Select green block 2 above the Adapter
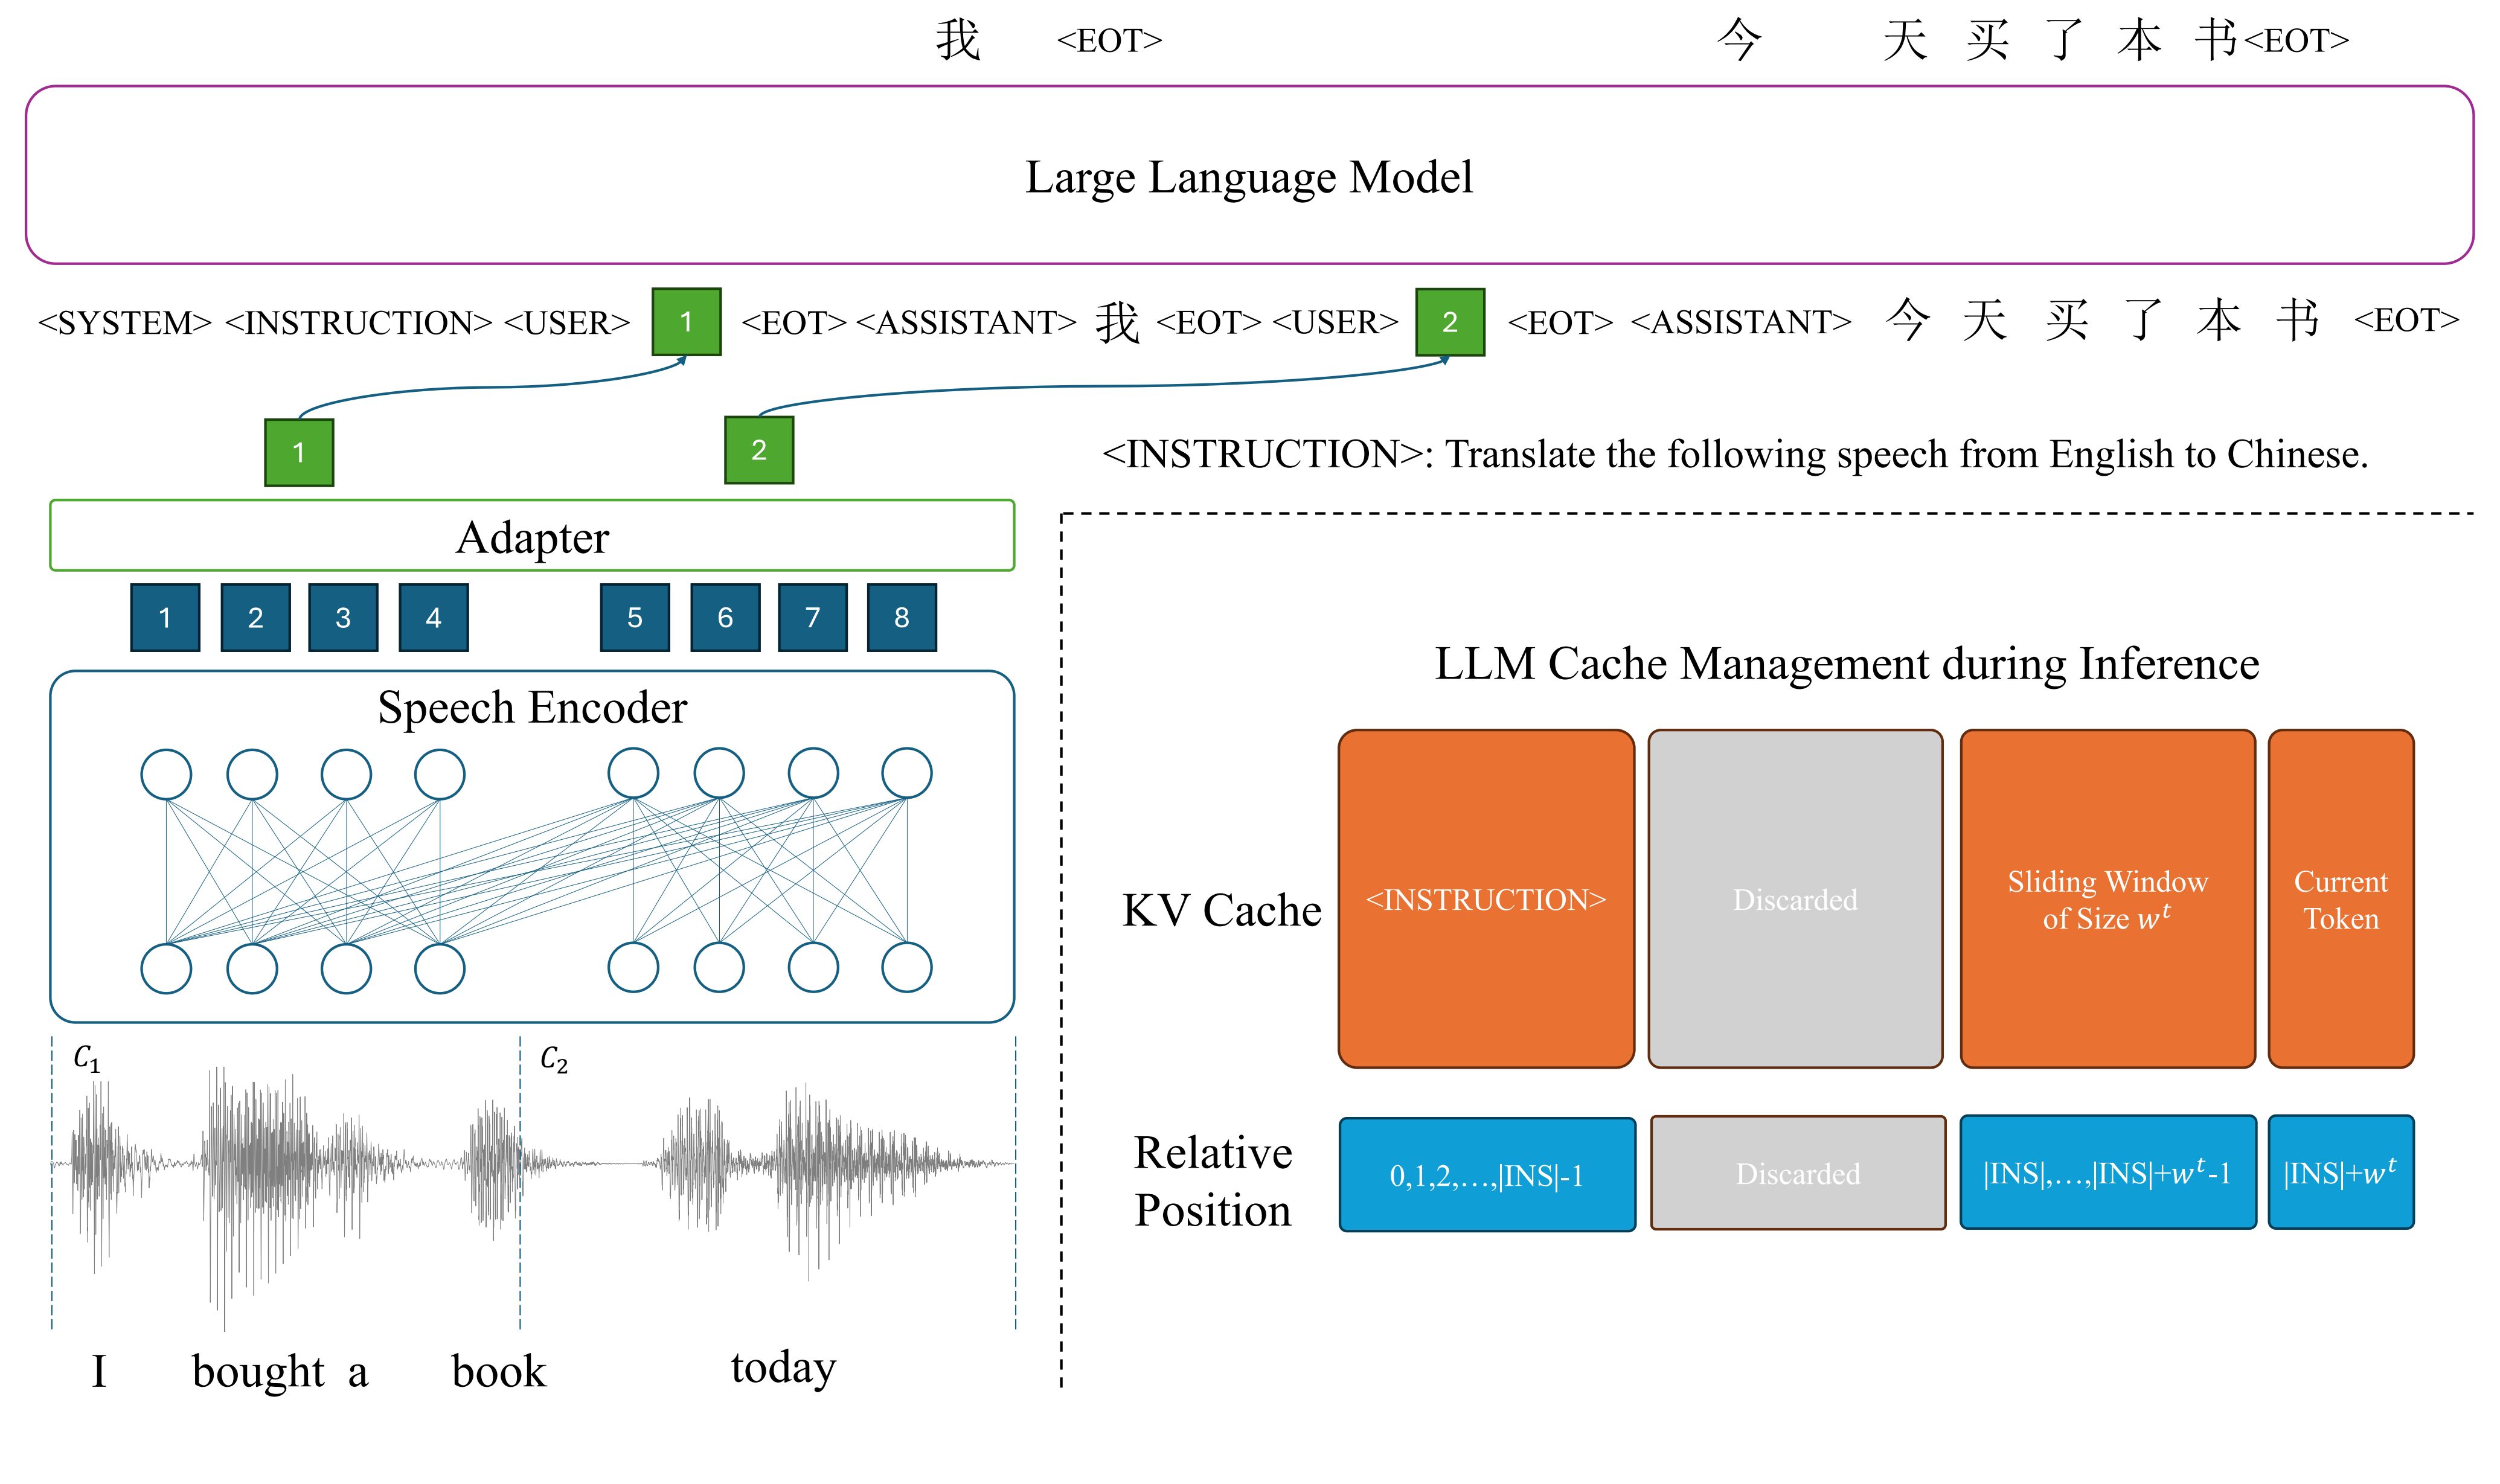This screenshot has width=2500, height=1484. tap(759, 450)
